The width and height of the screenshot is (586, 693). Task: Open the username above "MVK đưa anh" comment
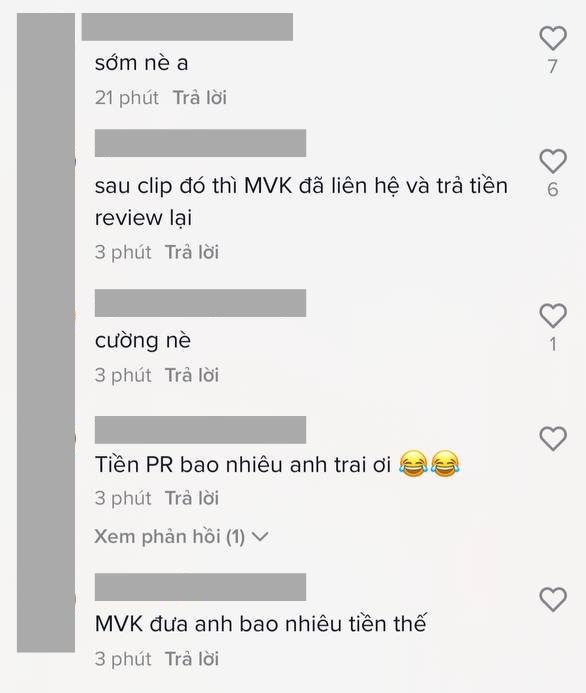200,587
